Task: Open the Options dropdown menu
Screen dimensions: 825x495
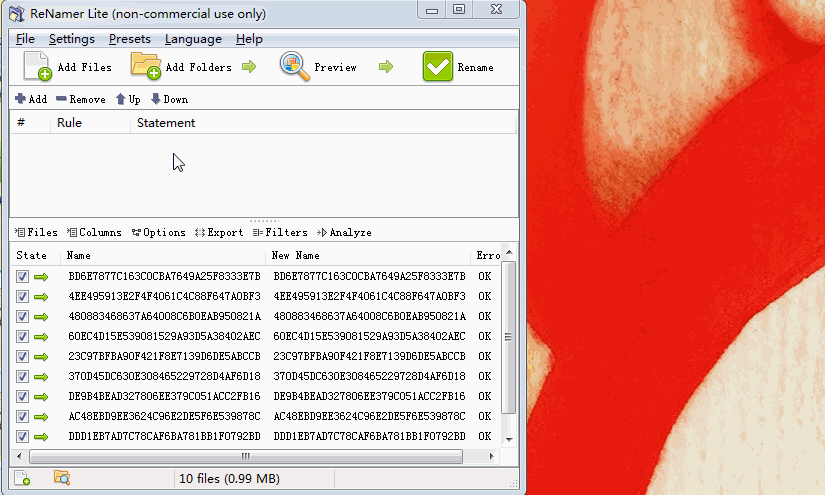Action: (158, 232)
